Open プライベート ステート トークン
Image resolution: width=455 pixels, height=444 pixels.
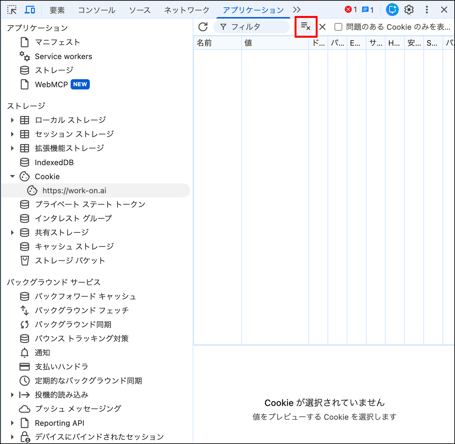90,204
